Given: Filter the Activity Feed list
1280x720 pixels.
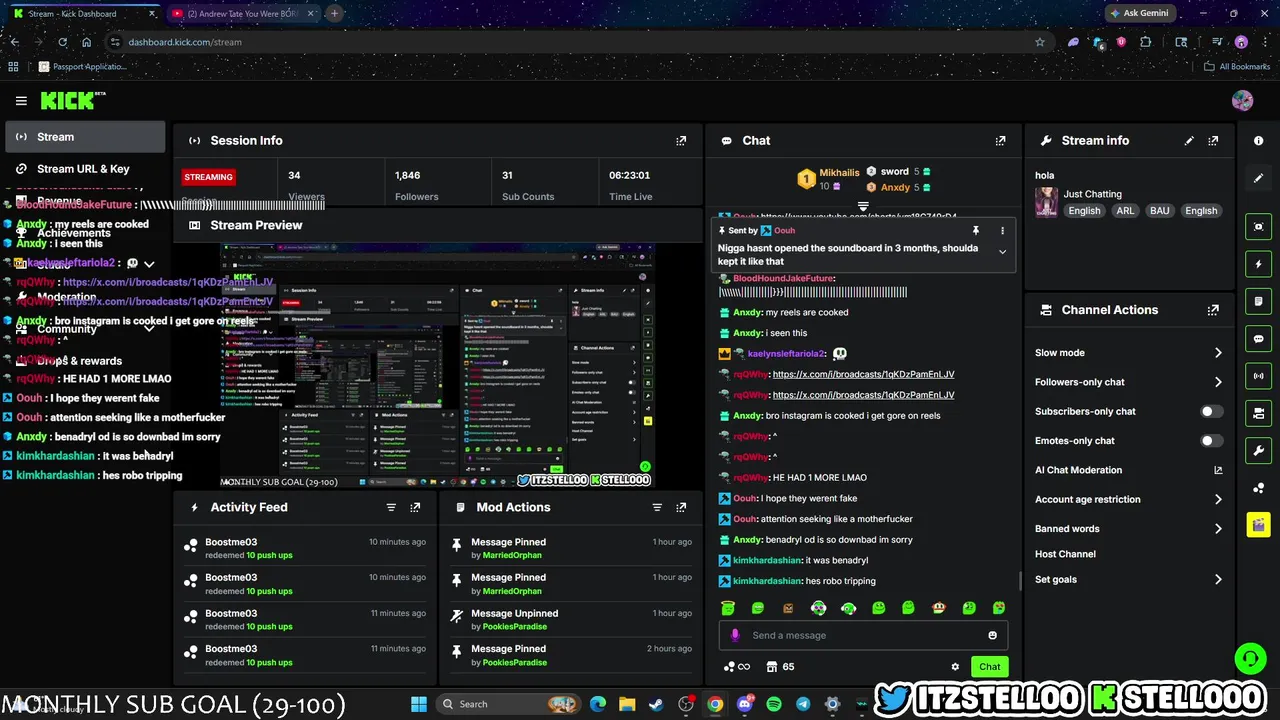Looking at the screenshot, I should [x=391, y=507].
